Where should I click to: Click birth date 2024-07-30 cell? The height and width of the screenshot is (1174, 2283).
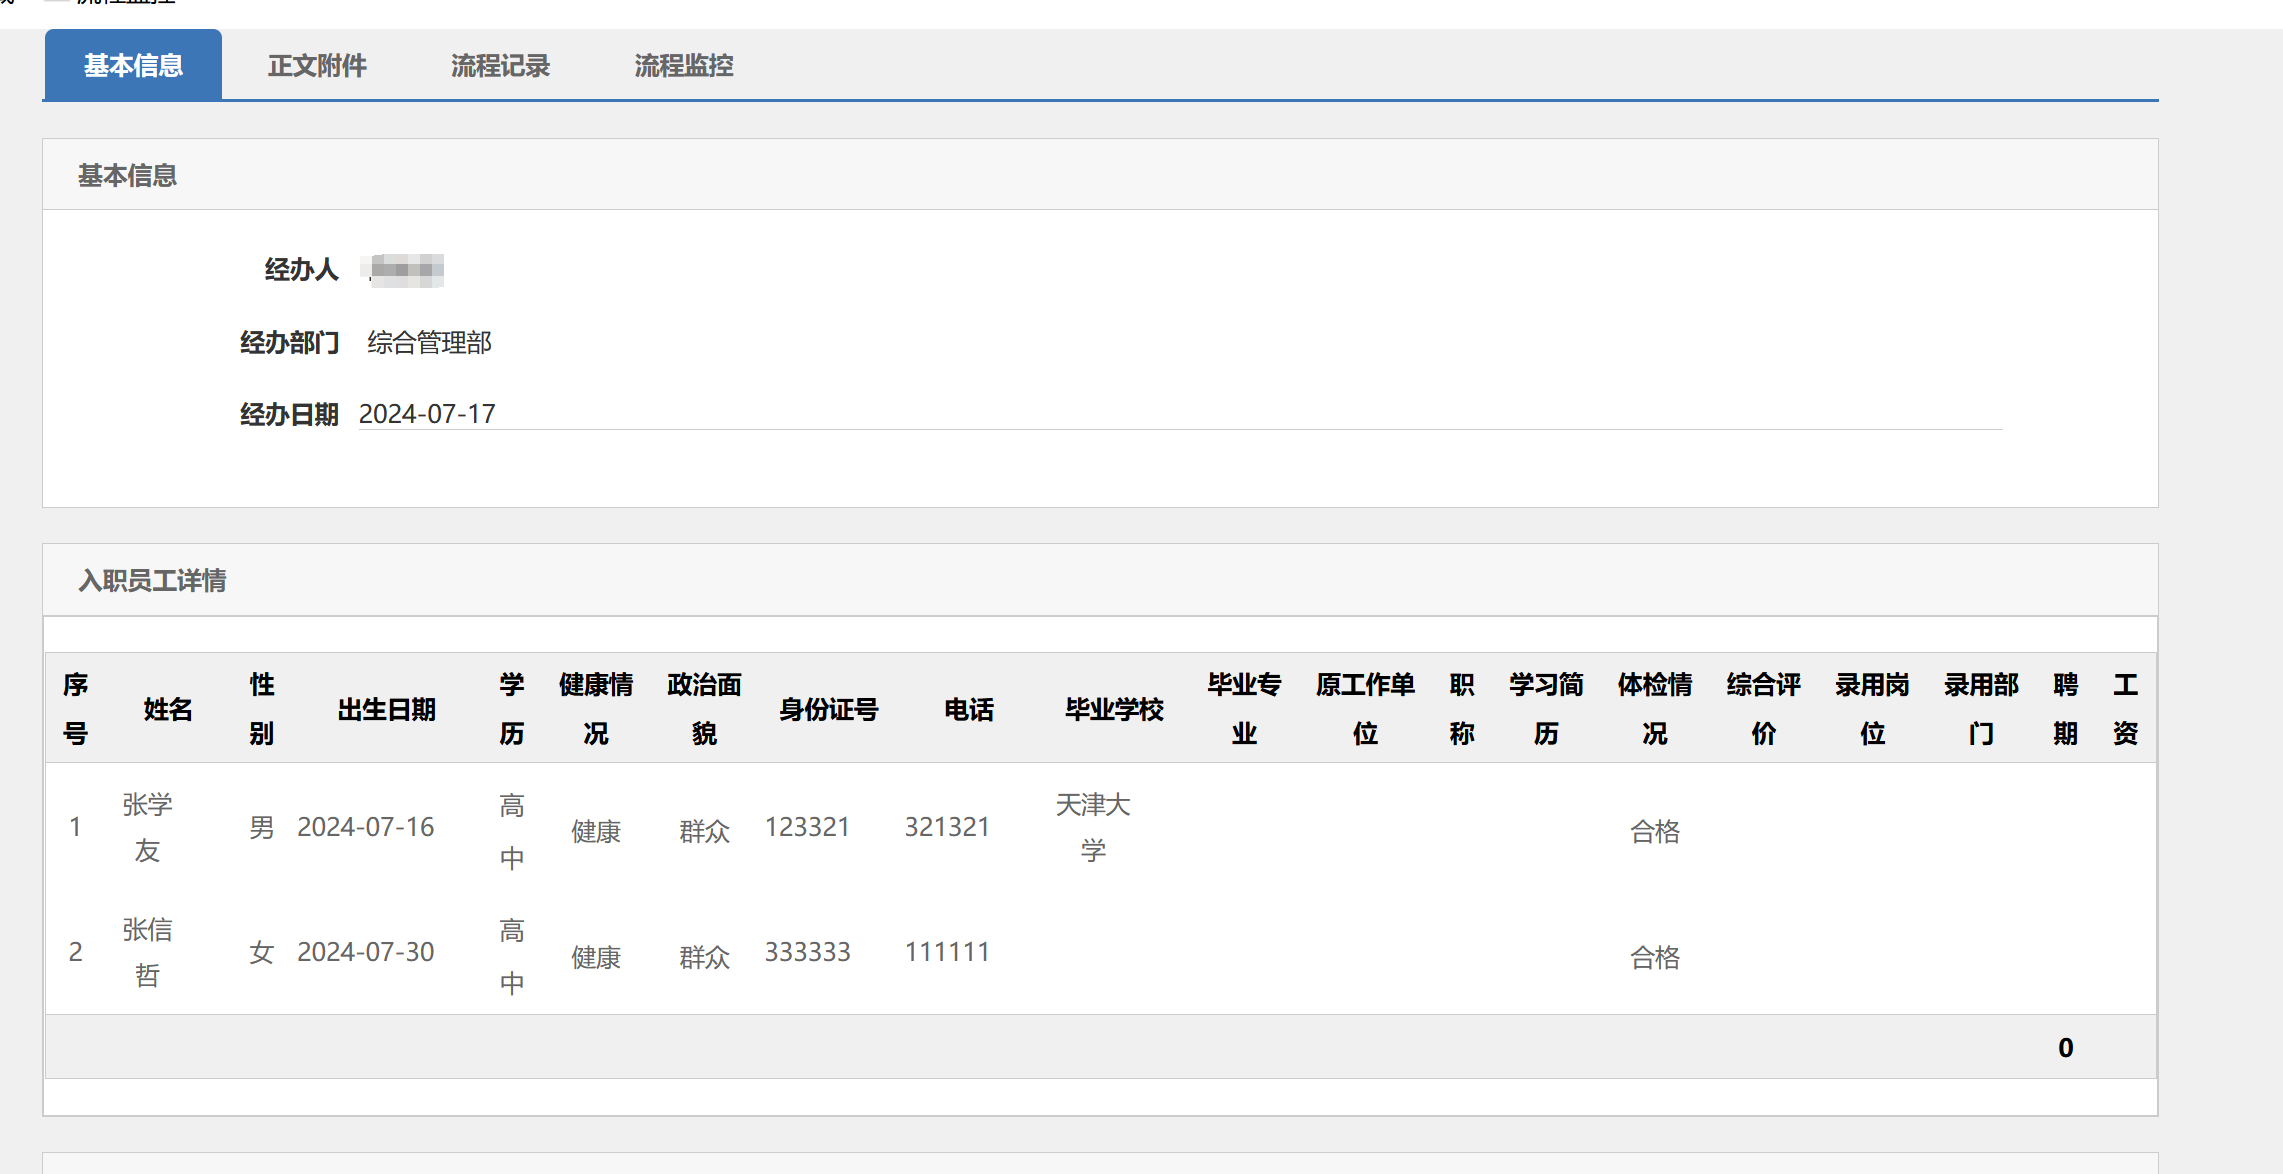pos(366,952)
